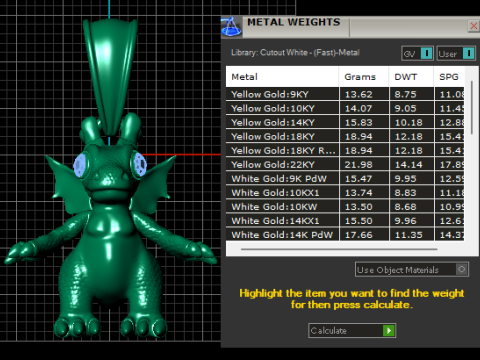Click the 14.07 grams cell

point(364,108)
